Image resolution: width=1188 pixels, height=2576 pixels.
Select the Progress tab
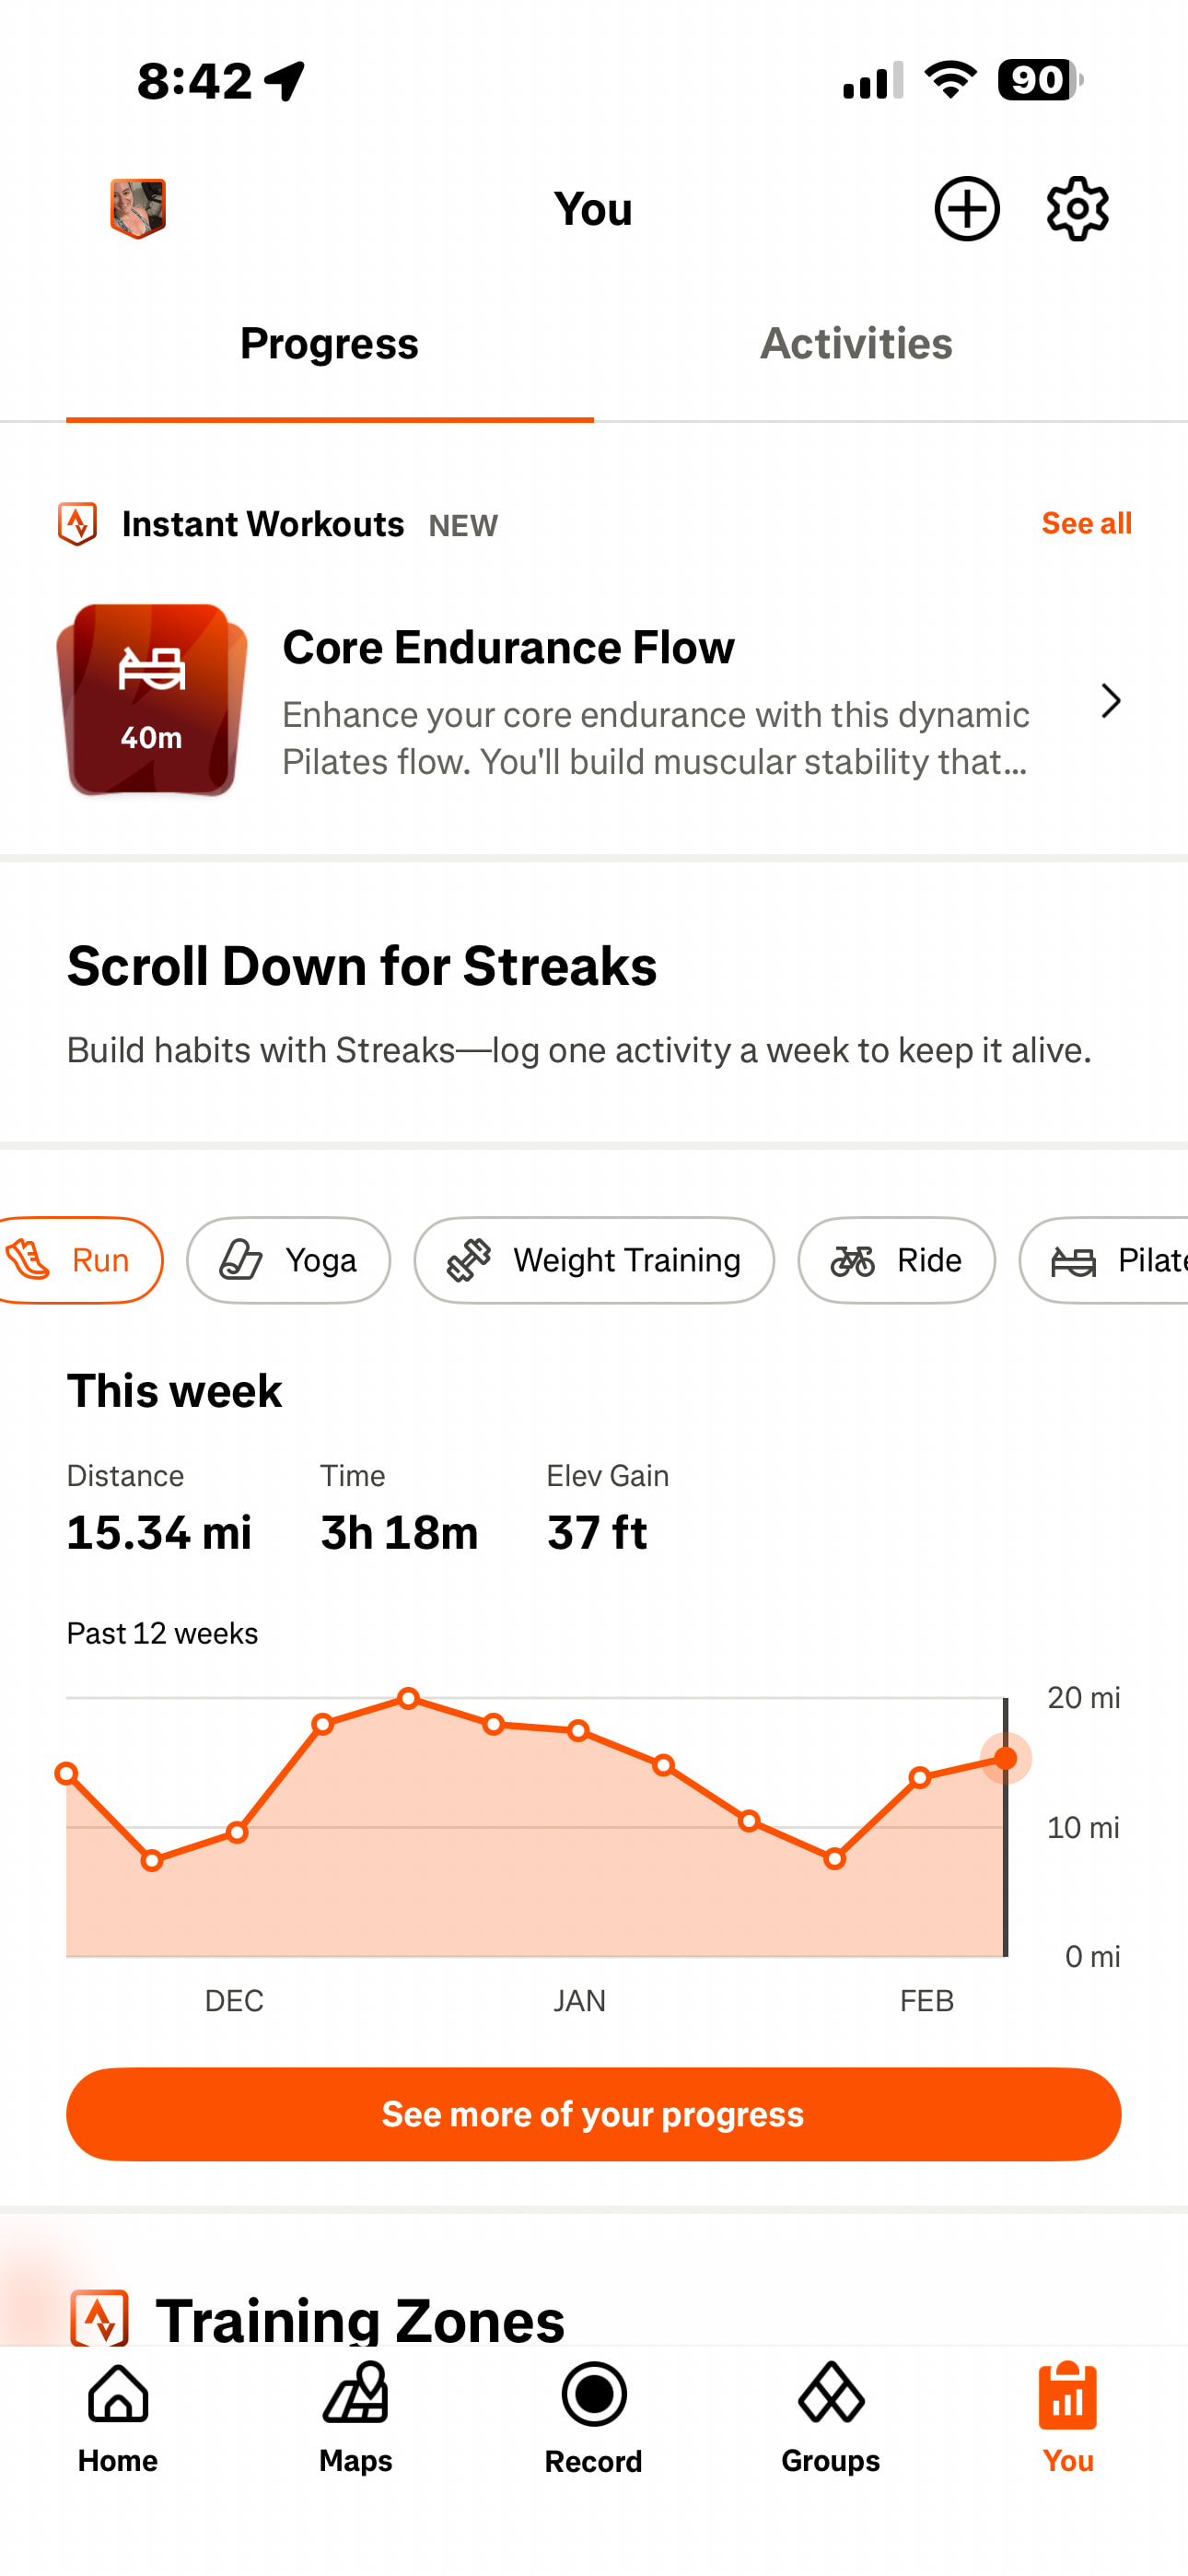[x=329, y=344]
